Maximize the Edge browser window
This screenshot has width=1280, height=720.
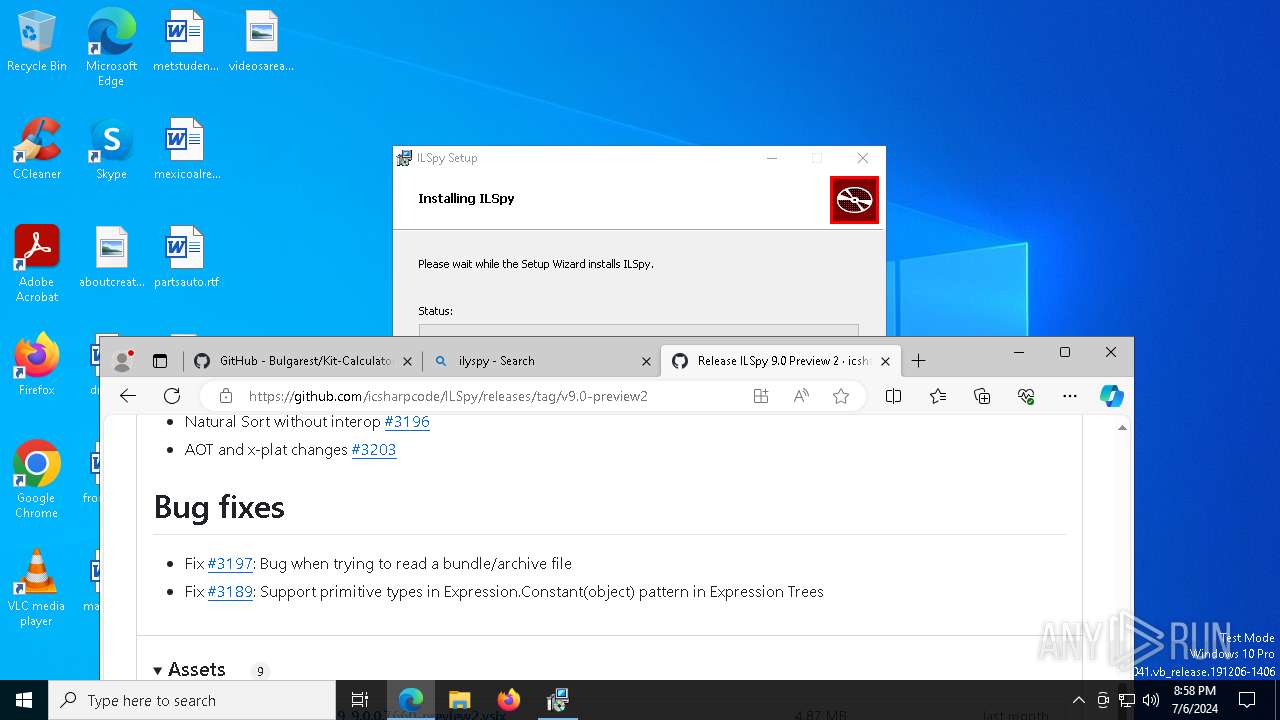click(1065, 352)
